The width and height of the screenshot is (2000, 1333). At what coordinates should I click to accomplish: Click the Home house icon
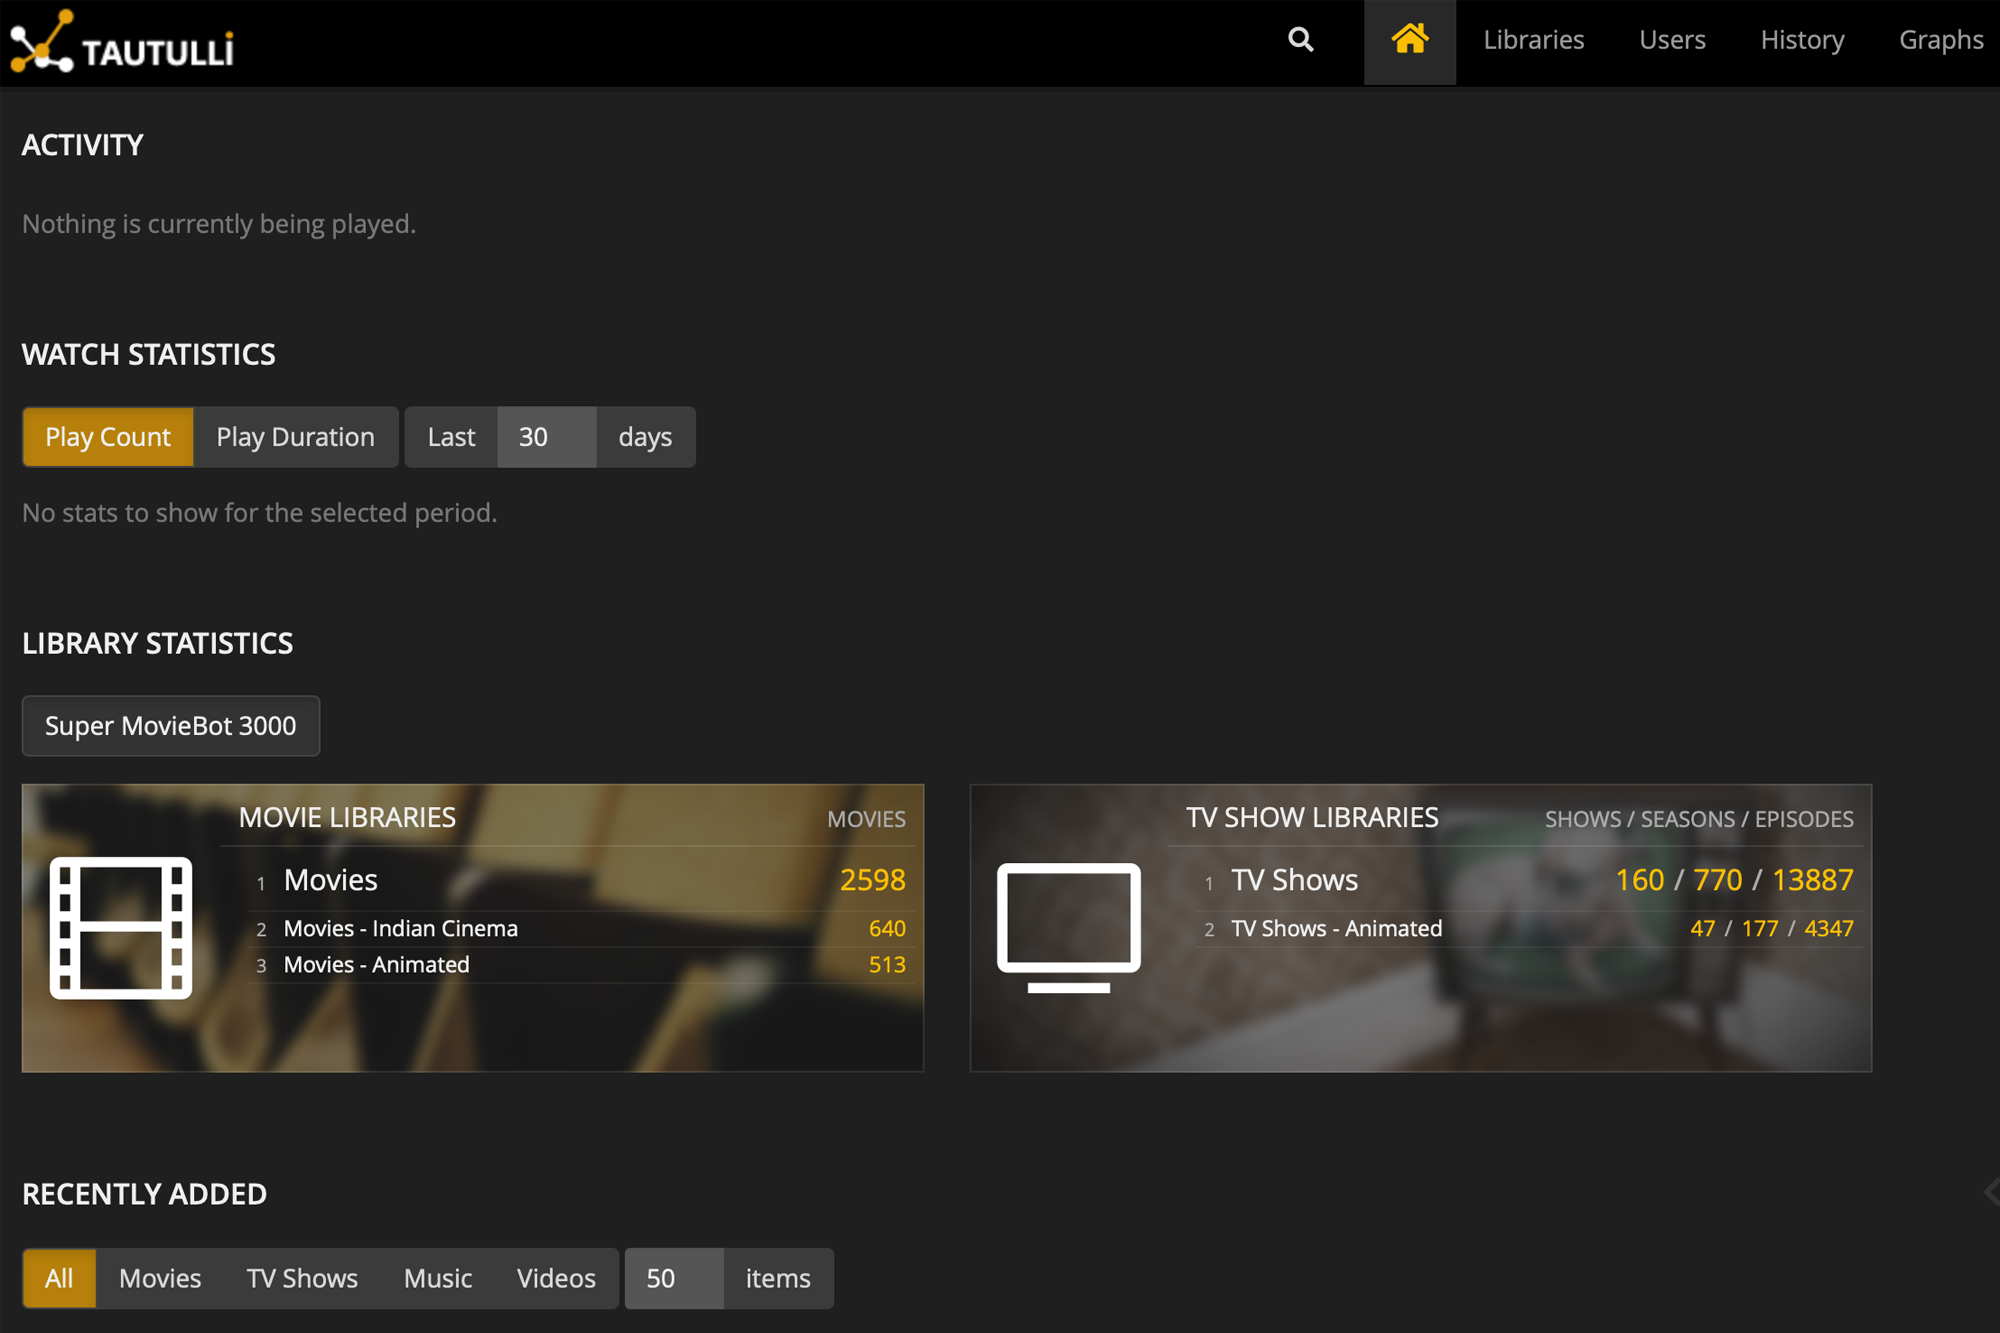coord(1409,40)
